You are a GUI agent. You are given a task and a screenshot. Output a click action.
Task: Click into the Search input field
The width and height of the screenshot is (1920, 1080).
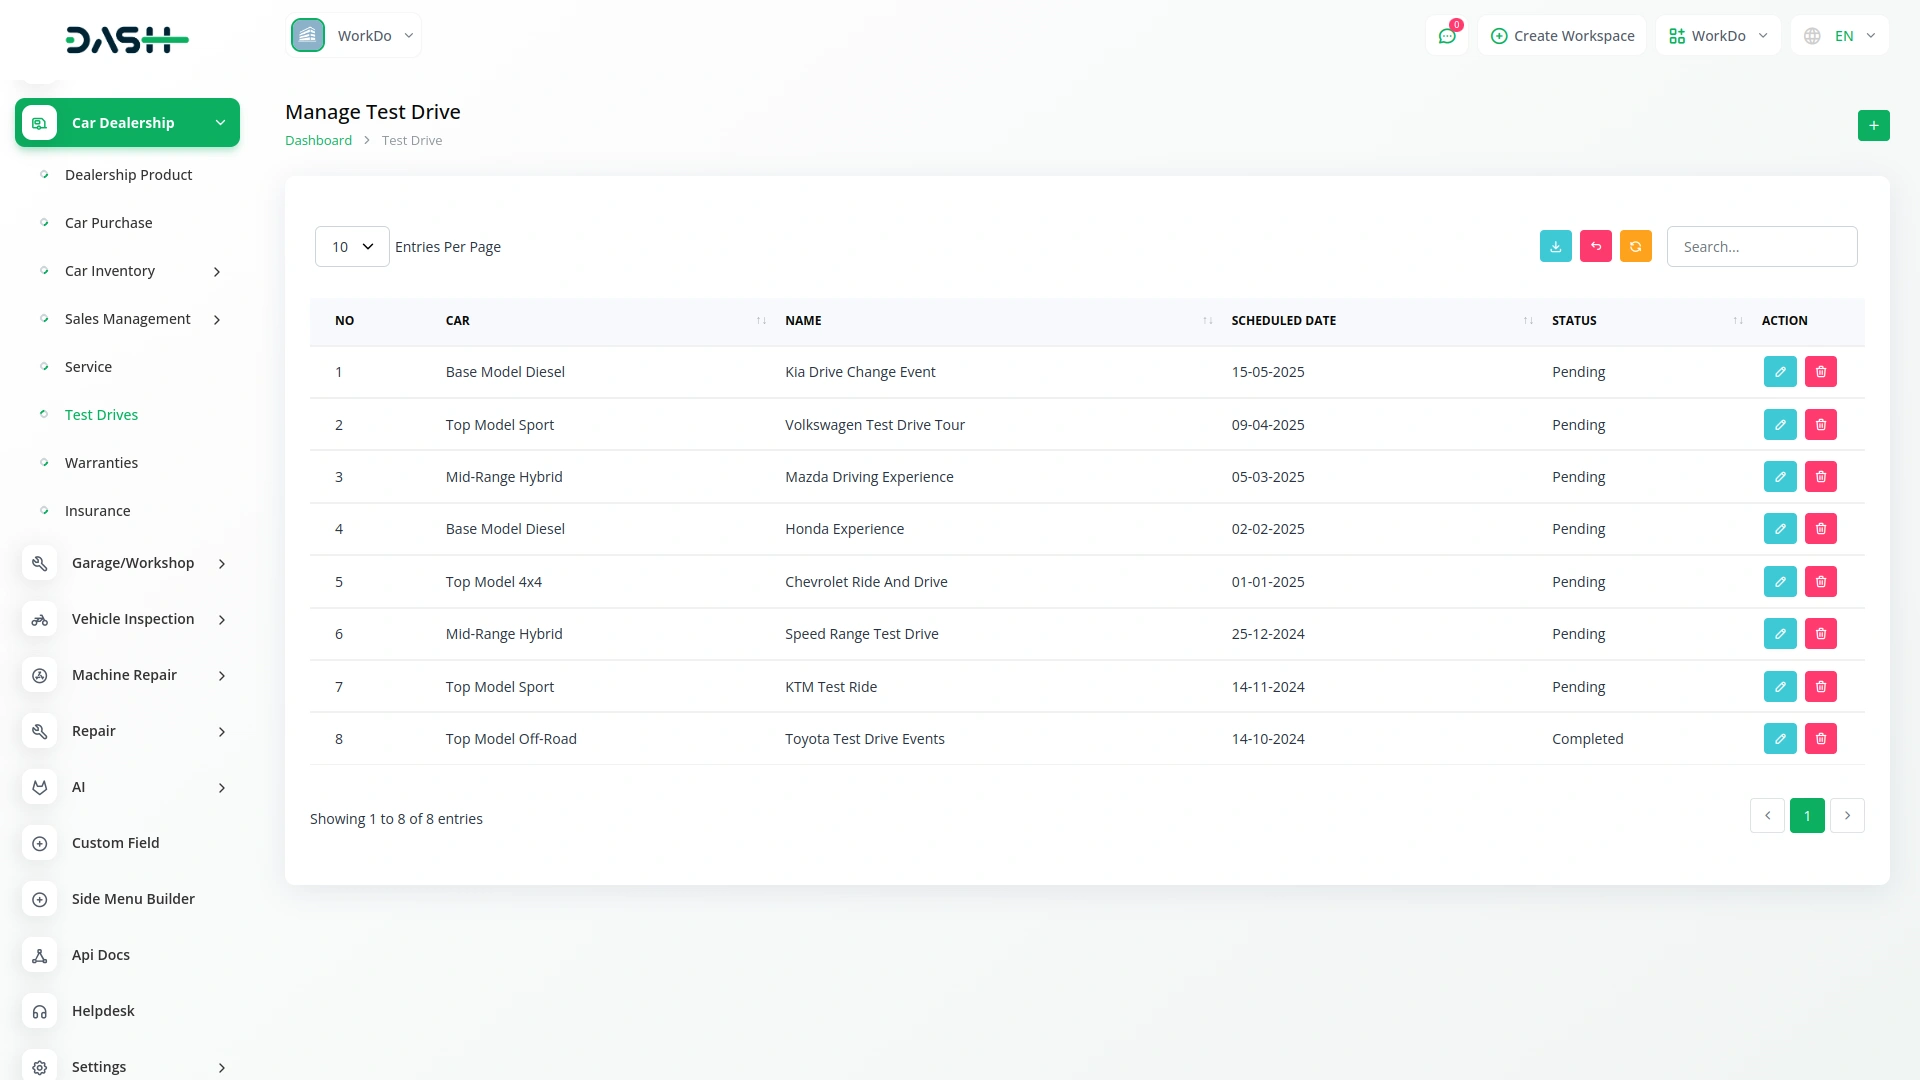[1761, 247]
